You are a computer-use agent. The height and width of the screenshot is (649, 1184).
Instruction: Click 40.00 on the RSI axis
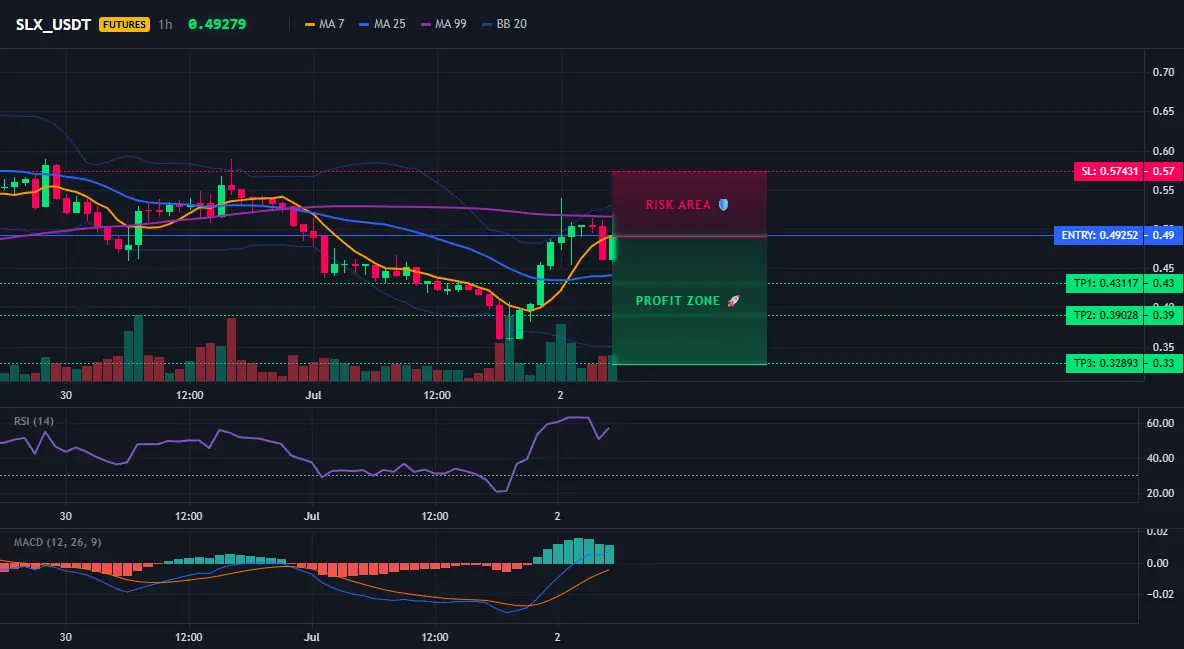(x=1160, y=458)
